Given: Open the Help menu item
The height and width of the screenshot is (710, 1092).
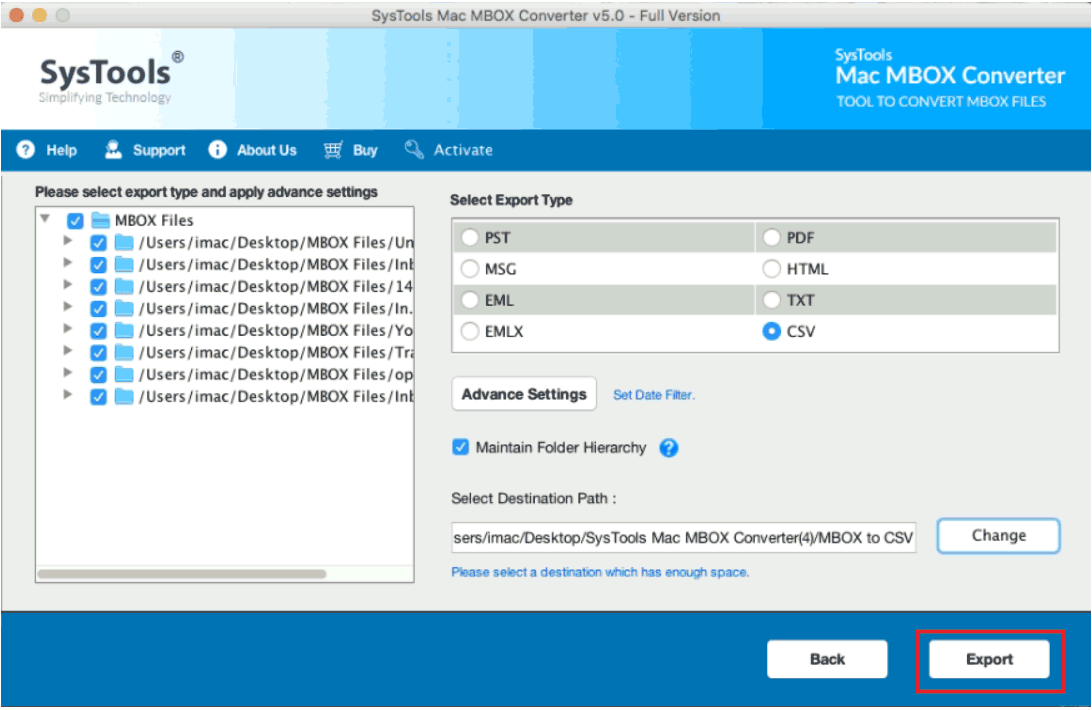Looking at the screenshot, I should point(47,150).
